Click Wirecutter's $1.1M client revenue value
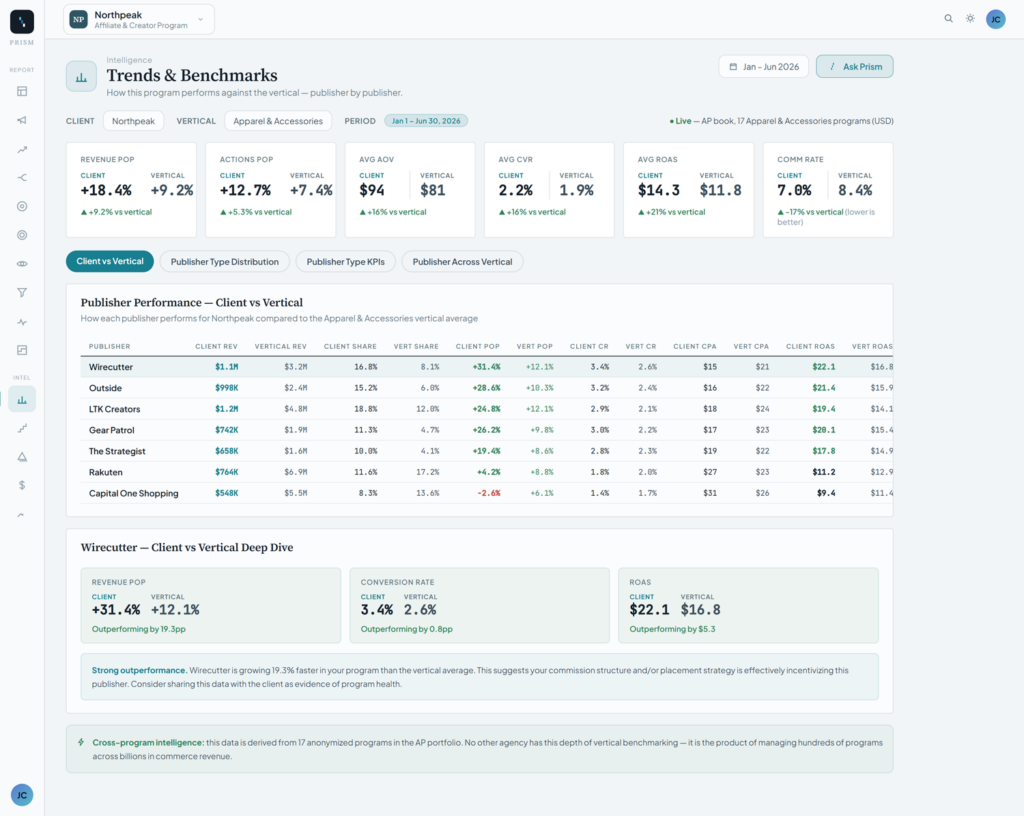 pyautogui.click(x=227, y=367)
